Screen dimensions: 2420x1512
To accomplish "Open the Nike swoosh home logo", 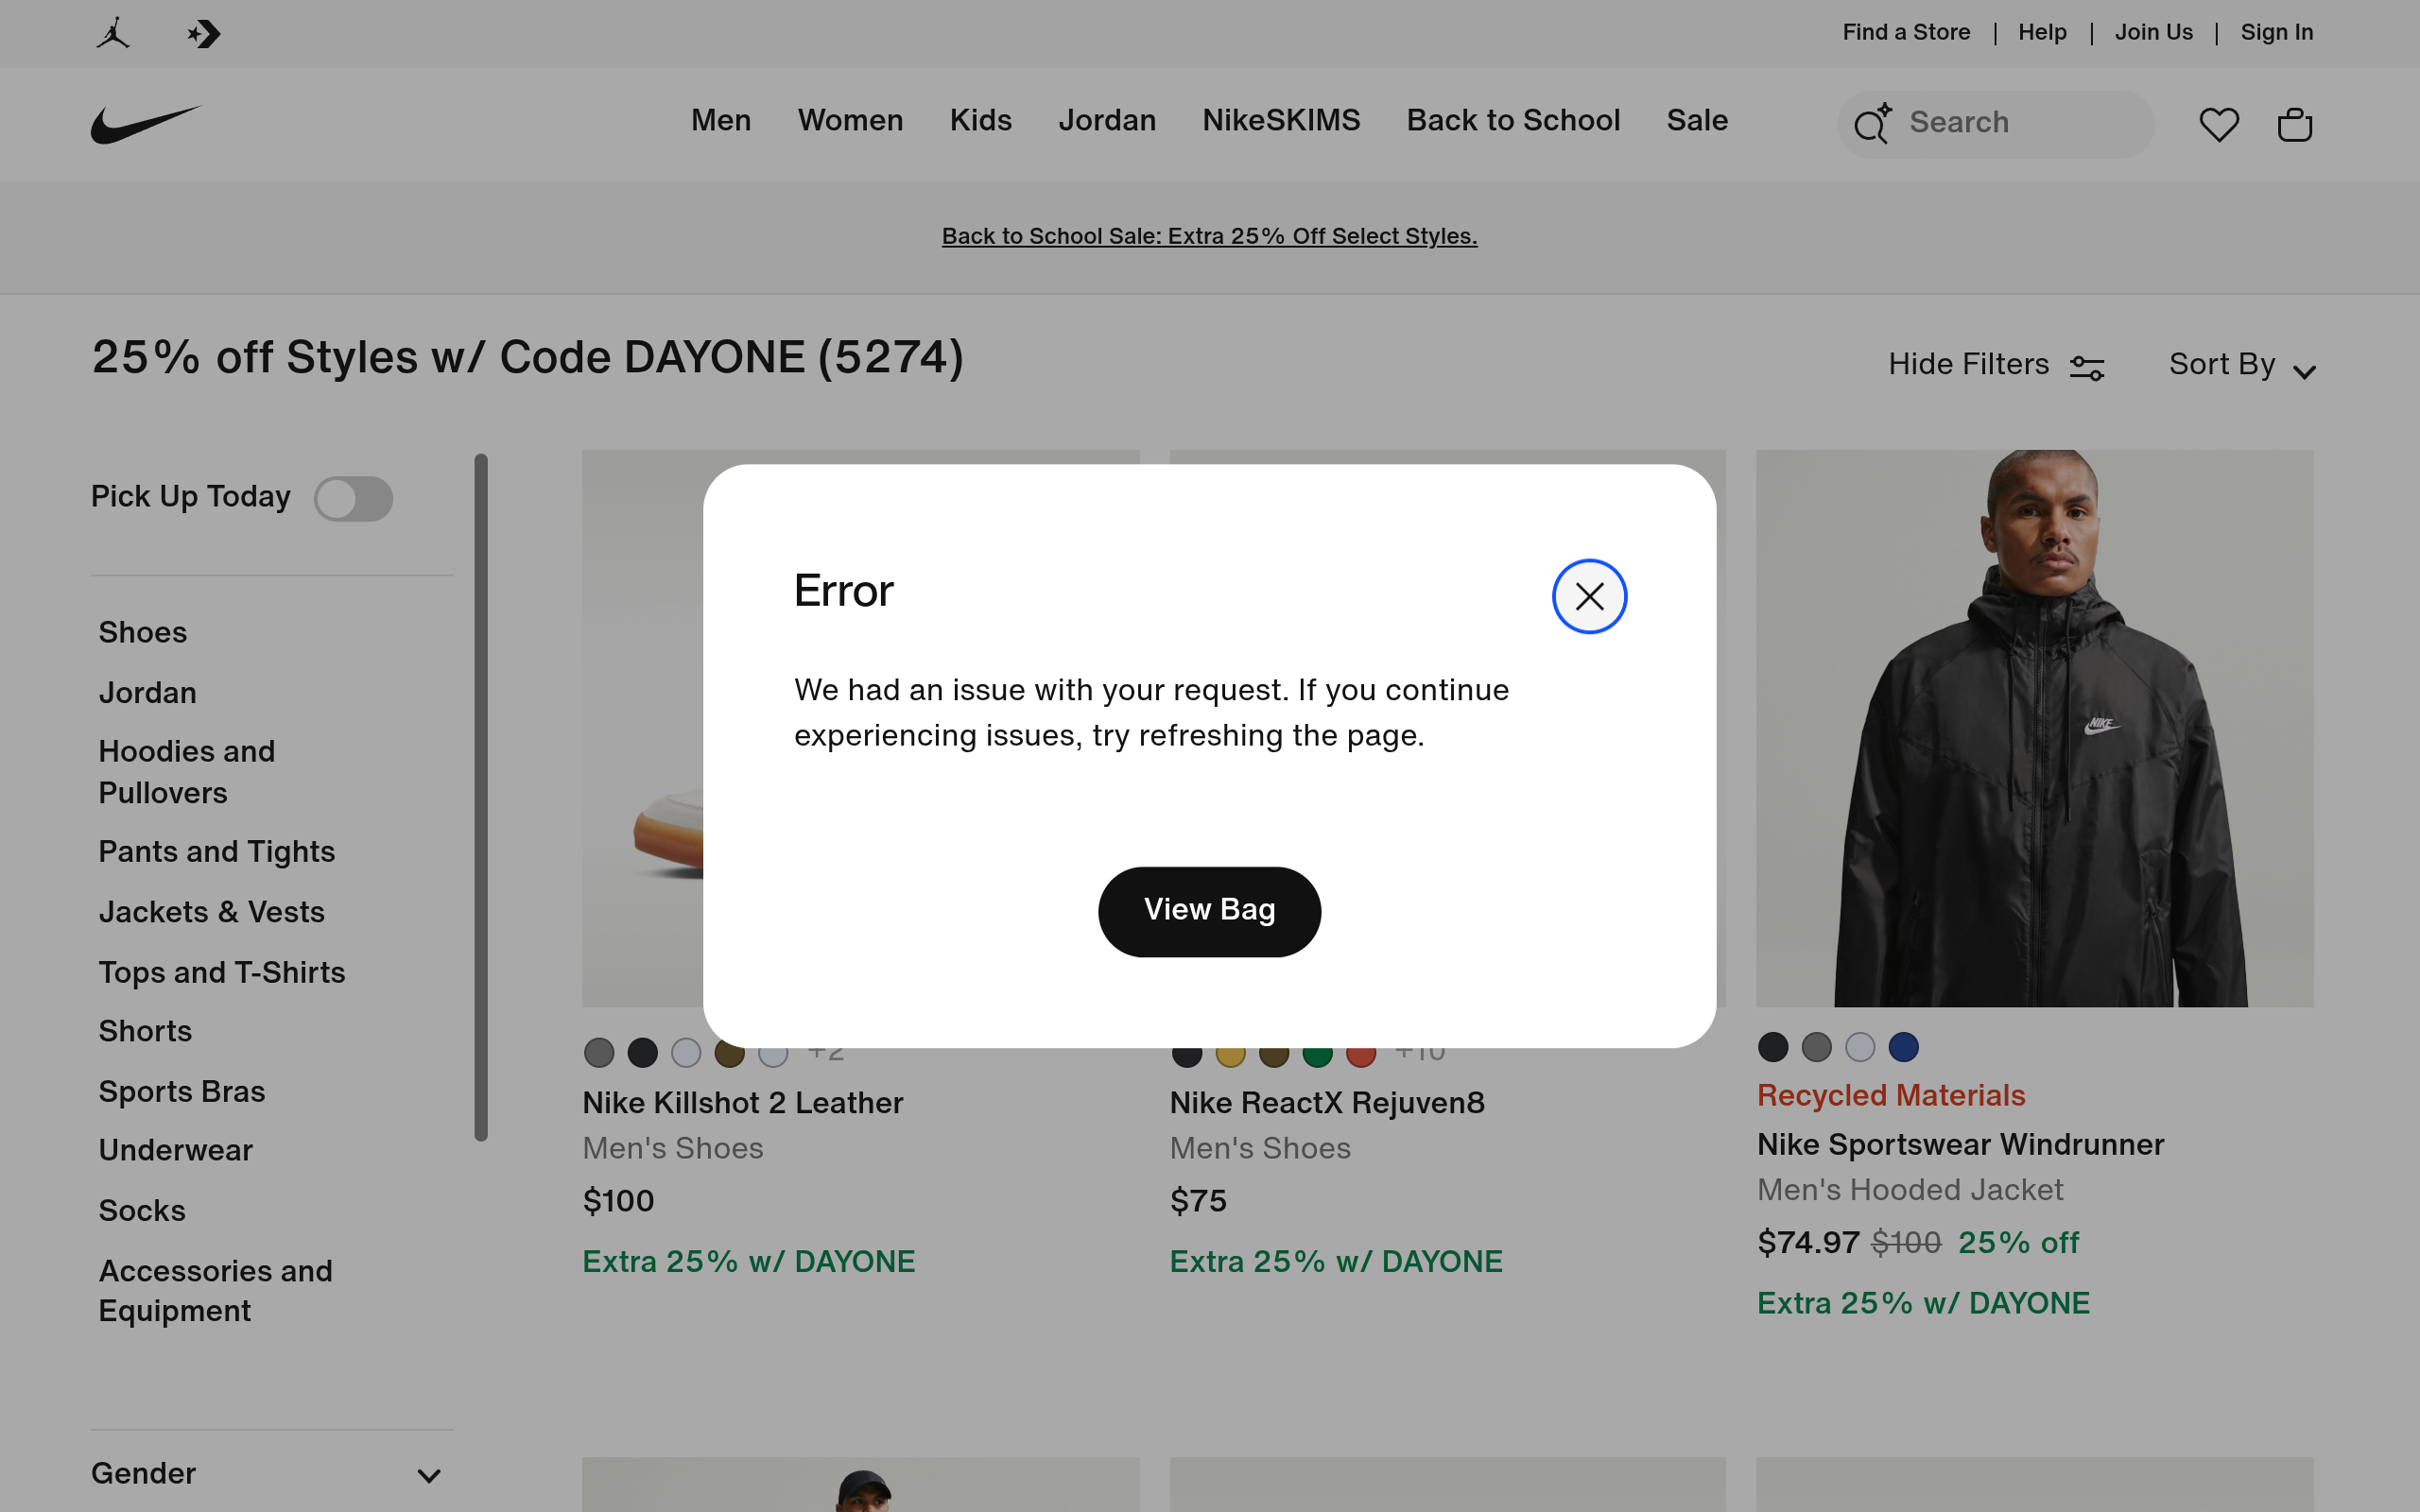I will click(x=146, y=124).
